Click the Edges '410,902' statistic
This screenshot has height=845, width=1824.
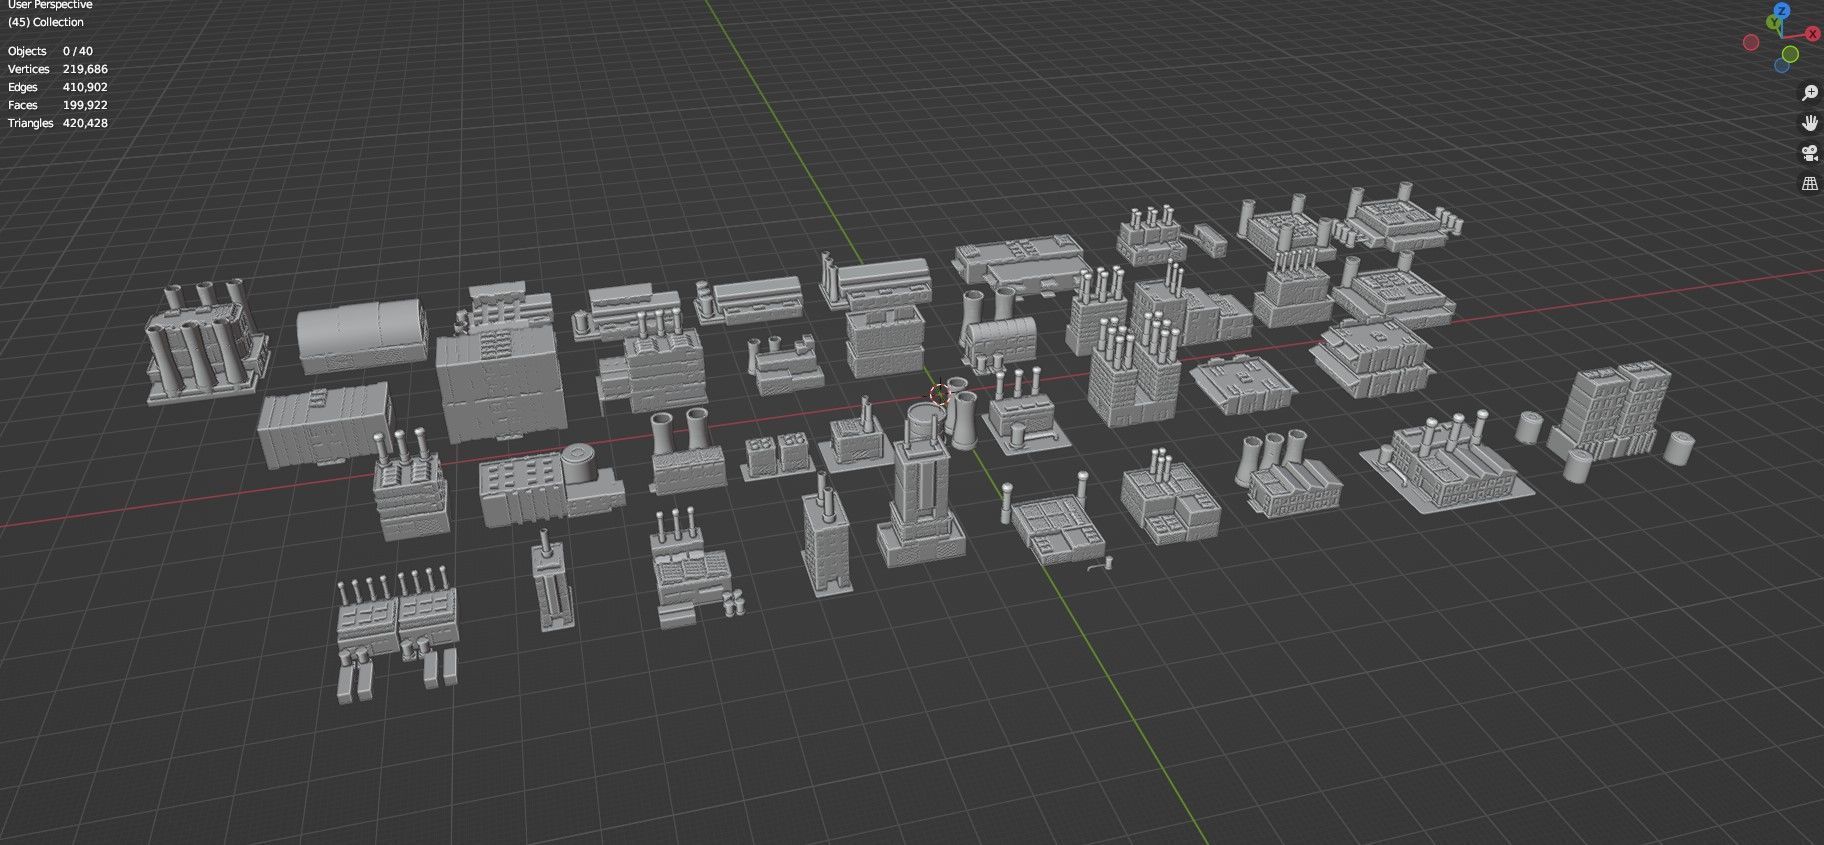85,87
